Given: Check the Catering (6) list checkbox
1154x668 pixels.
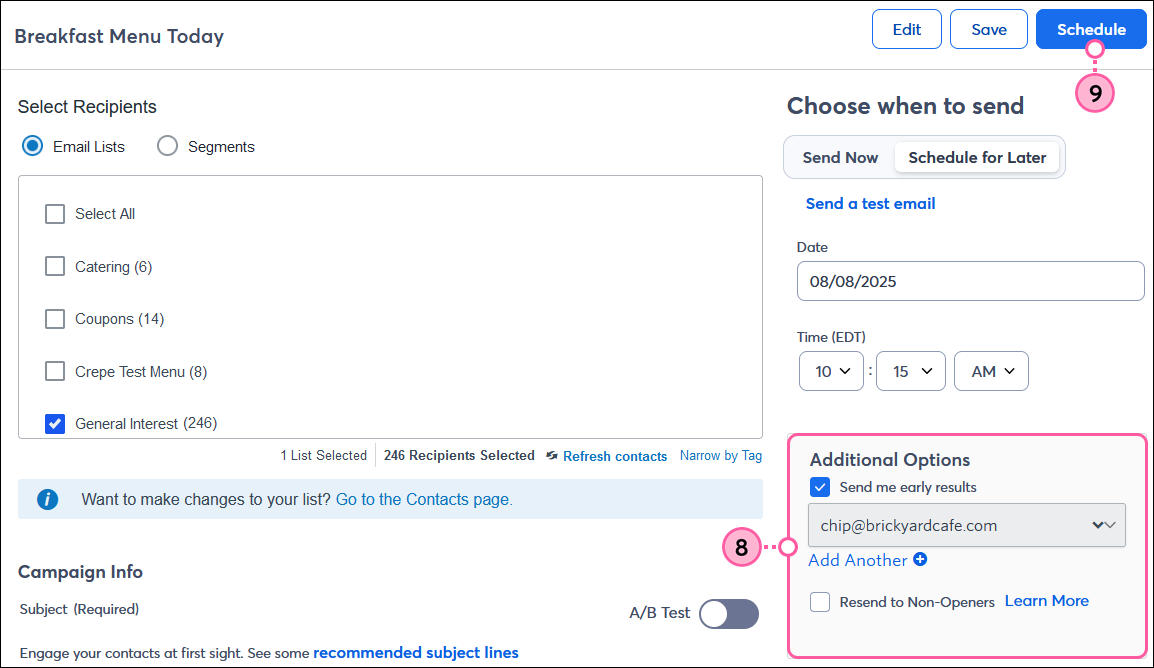Looking at the screenshot, I should pyautogui.click(x=55, y=266).
